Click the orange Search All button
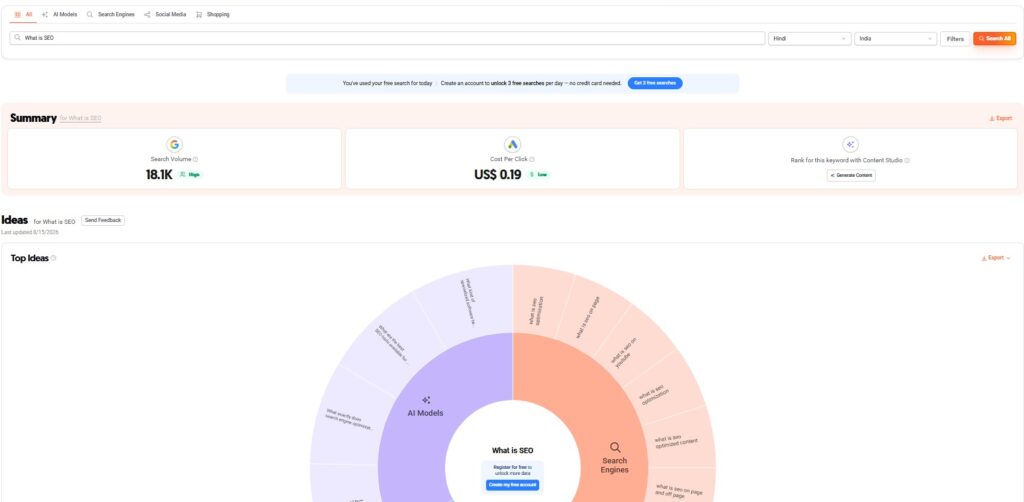This screenshot has height=502, width=1024. click(x=994, y=39)
